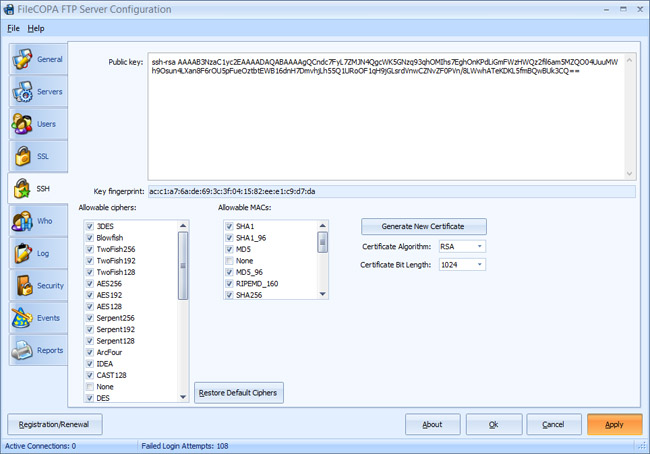Toggle the Blowfish cipher checkbox

click(x=90, y=238)
